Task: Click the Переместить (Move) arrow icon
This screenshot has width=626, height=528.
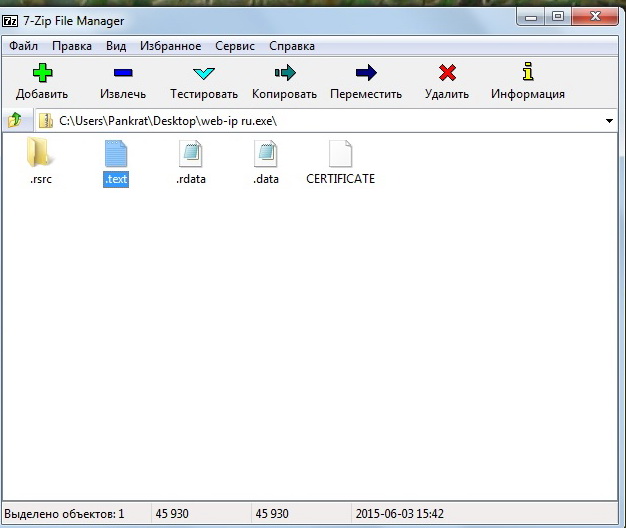Action: coord(366,73)
